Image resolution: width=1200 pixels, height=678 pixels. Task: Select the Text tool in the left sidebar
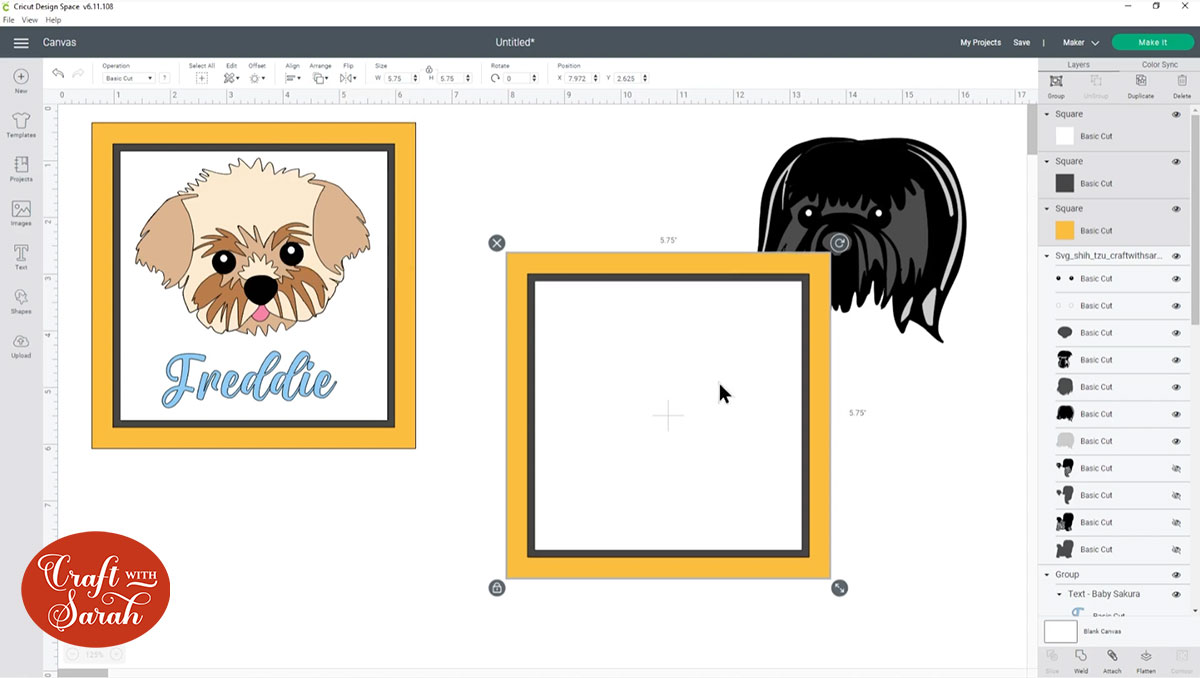(20, 253)
